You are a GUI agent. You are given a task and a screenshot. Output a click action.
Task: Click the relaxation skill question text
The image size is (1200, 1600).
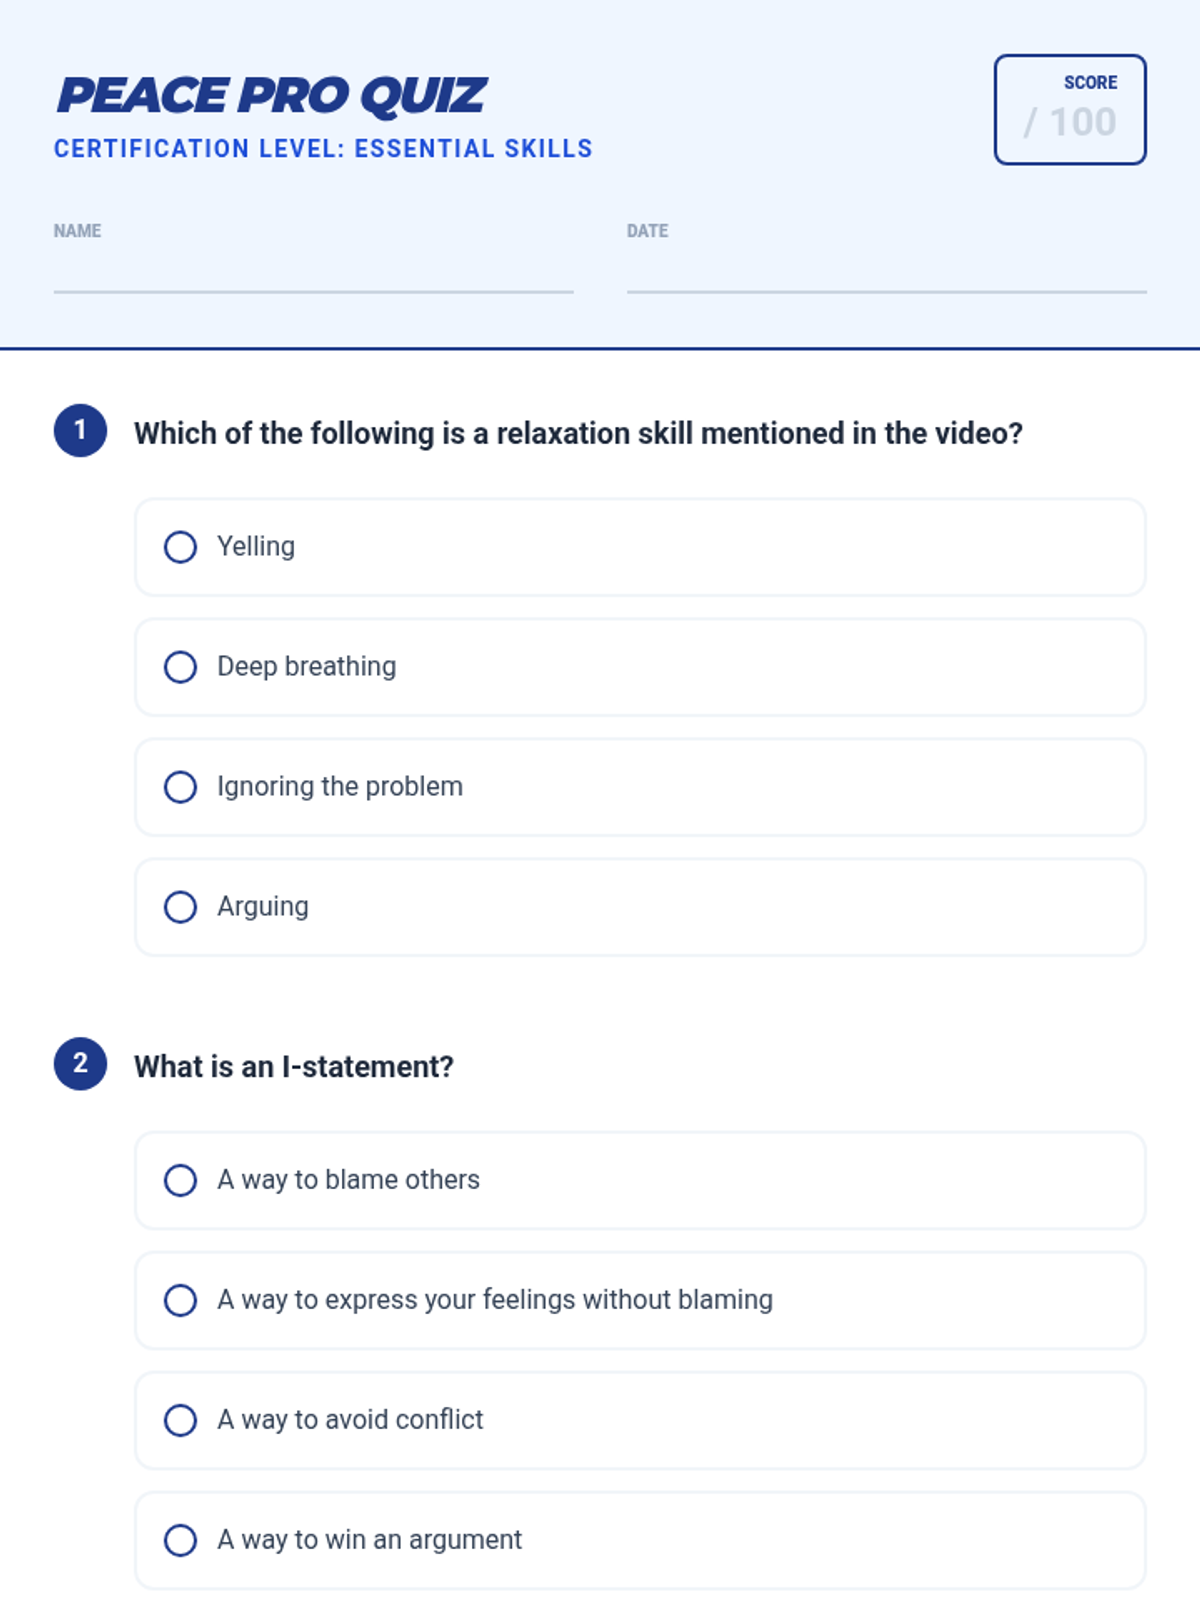click(x=578, y=434)
